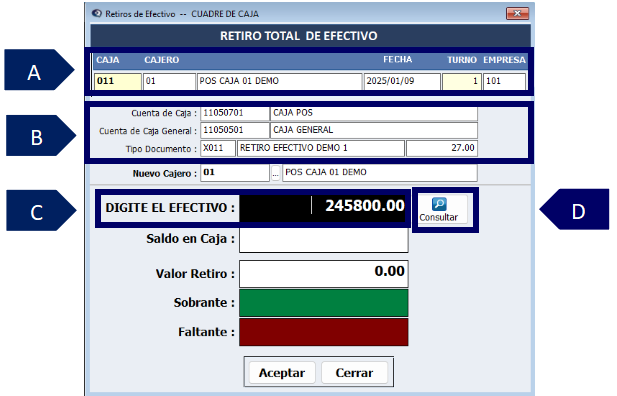Click the eye icon in title bar

[x=97, y=13]
